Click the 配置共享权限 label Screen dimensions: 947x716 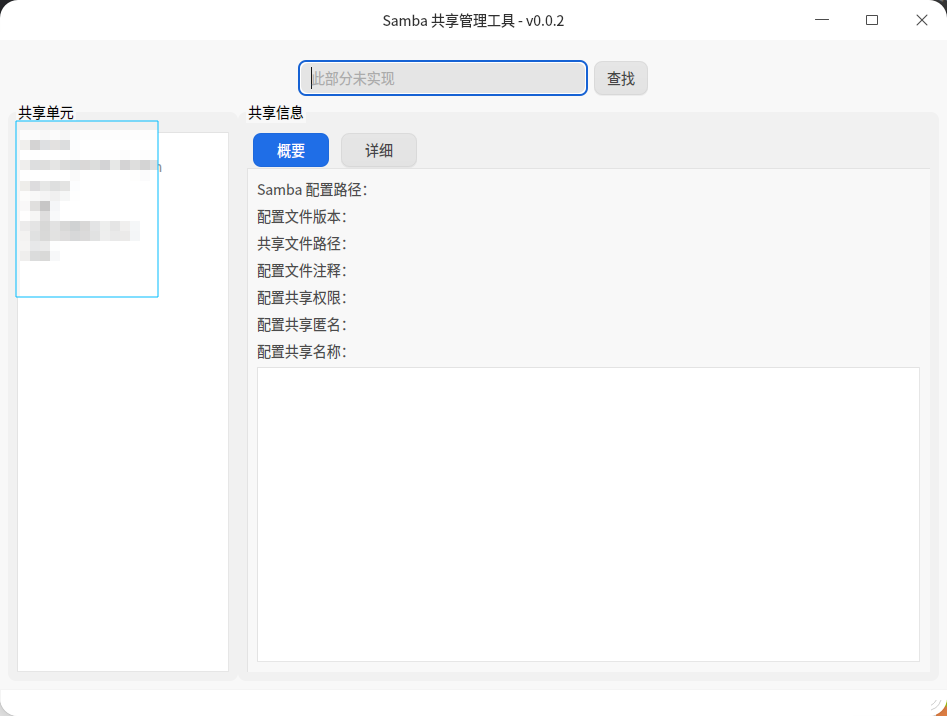tap(302, 298)
